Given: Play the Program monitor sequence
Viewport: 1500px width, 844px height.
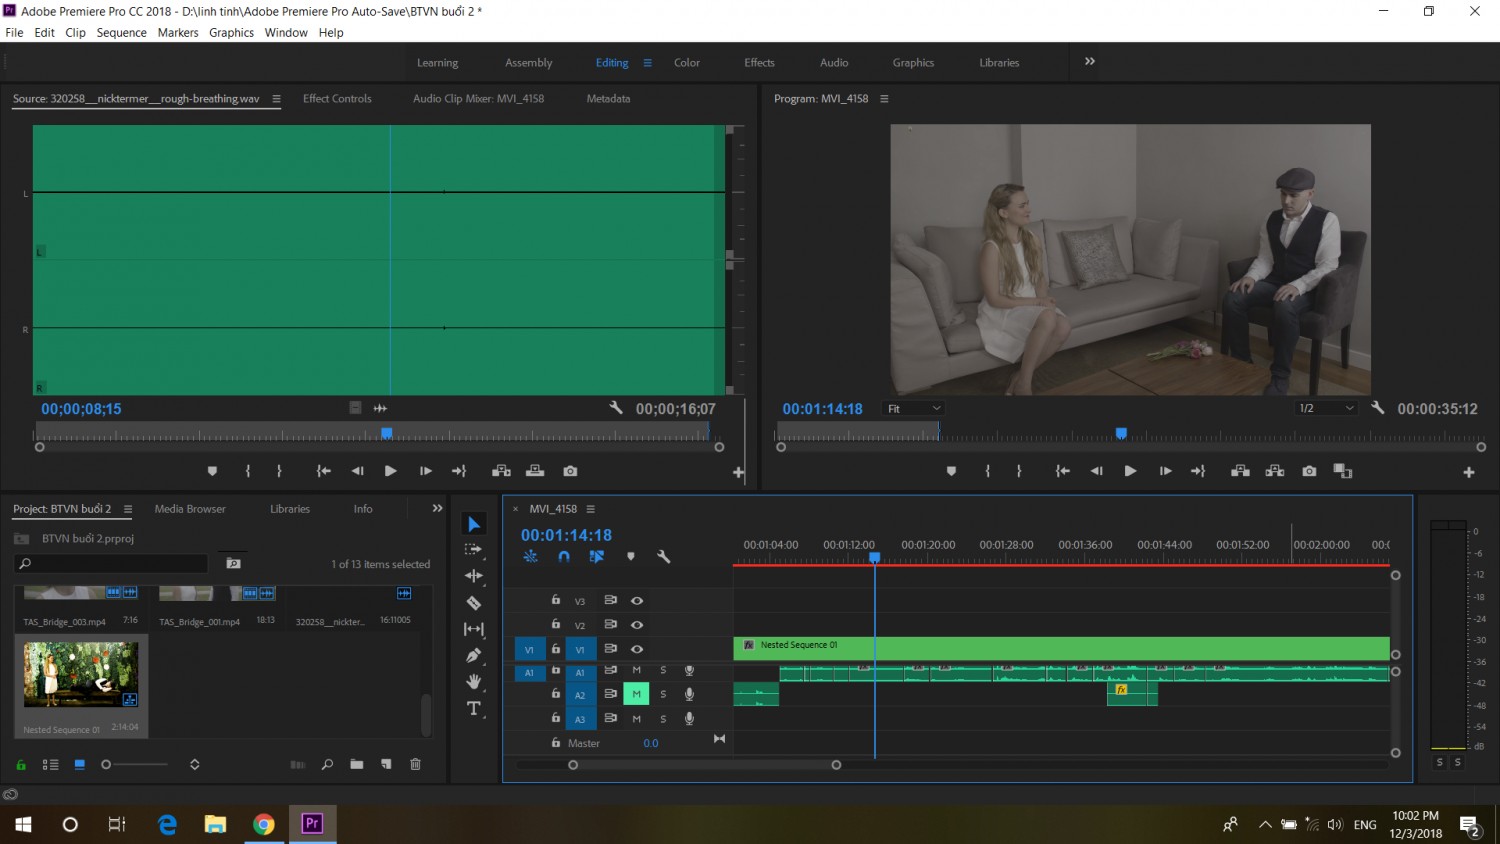Looking at the screenshot, I should click(1130, 471).
